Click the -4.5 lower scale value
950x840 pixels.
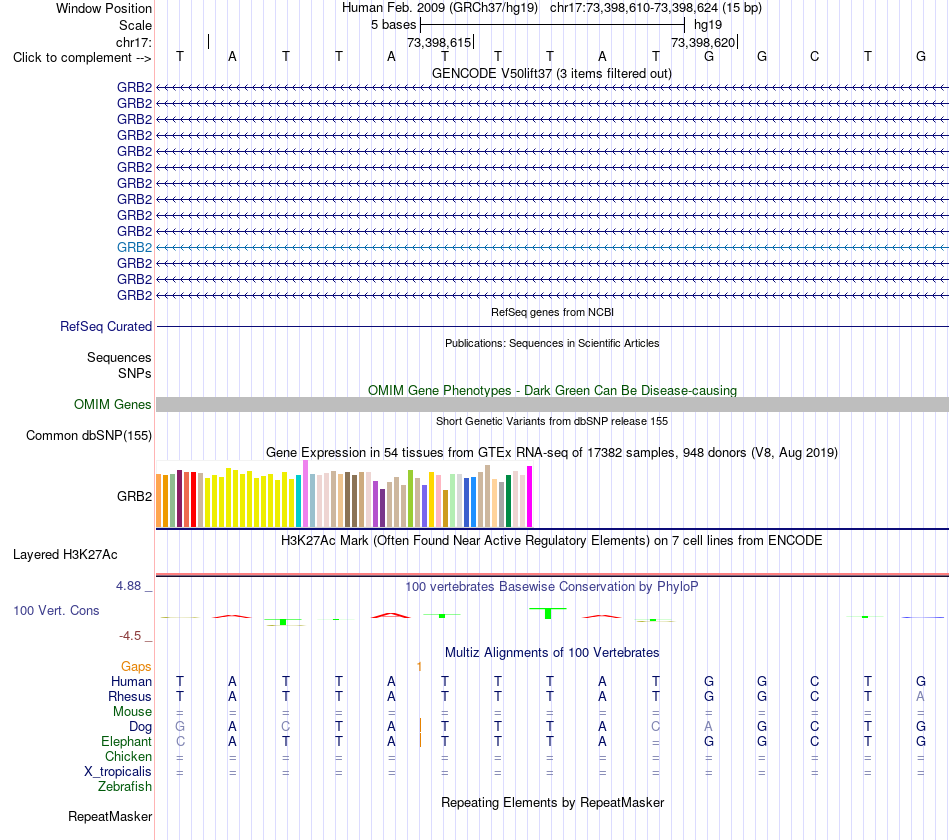click(130, 636)
